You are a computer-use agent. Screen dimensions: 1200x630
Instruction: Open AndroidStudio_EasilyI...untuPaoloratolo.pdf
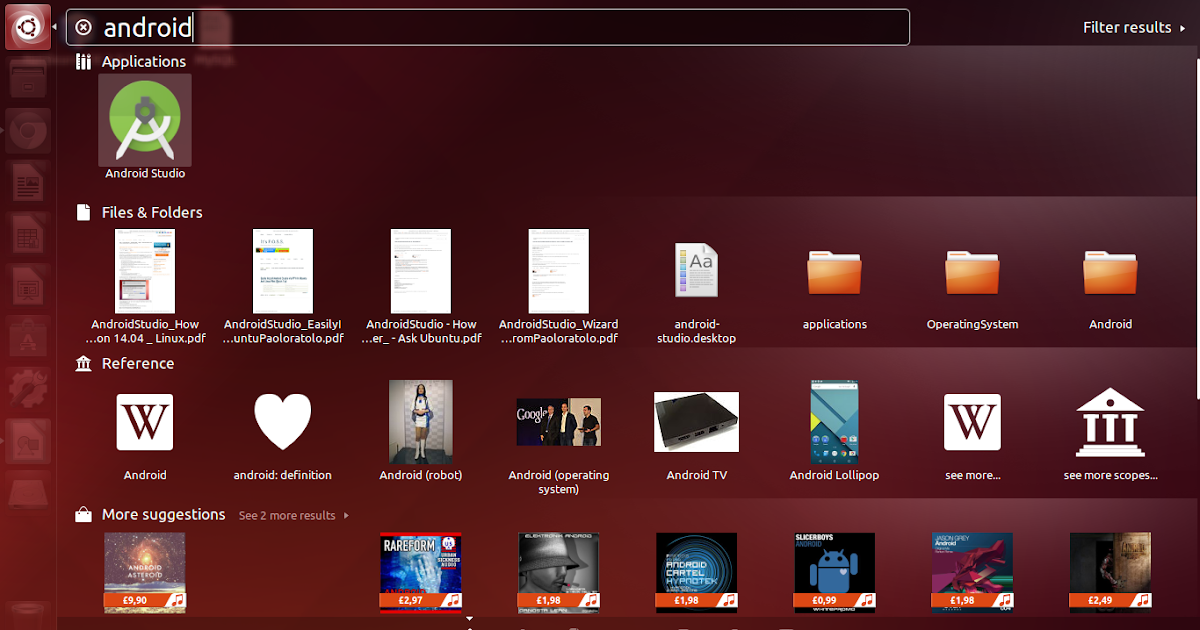coord(283,286)
